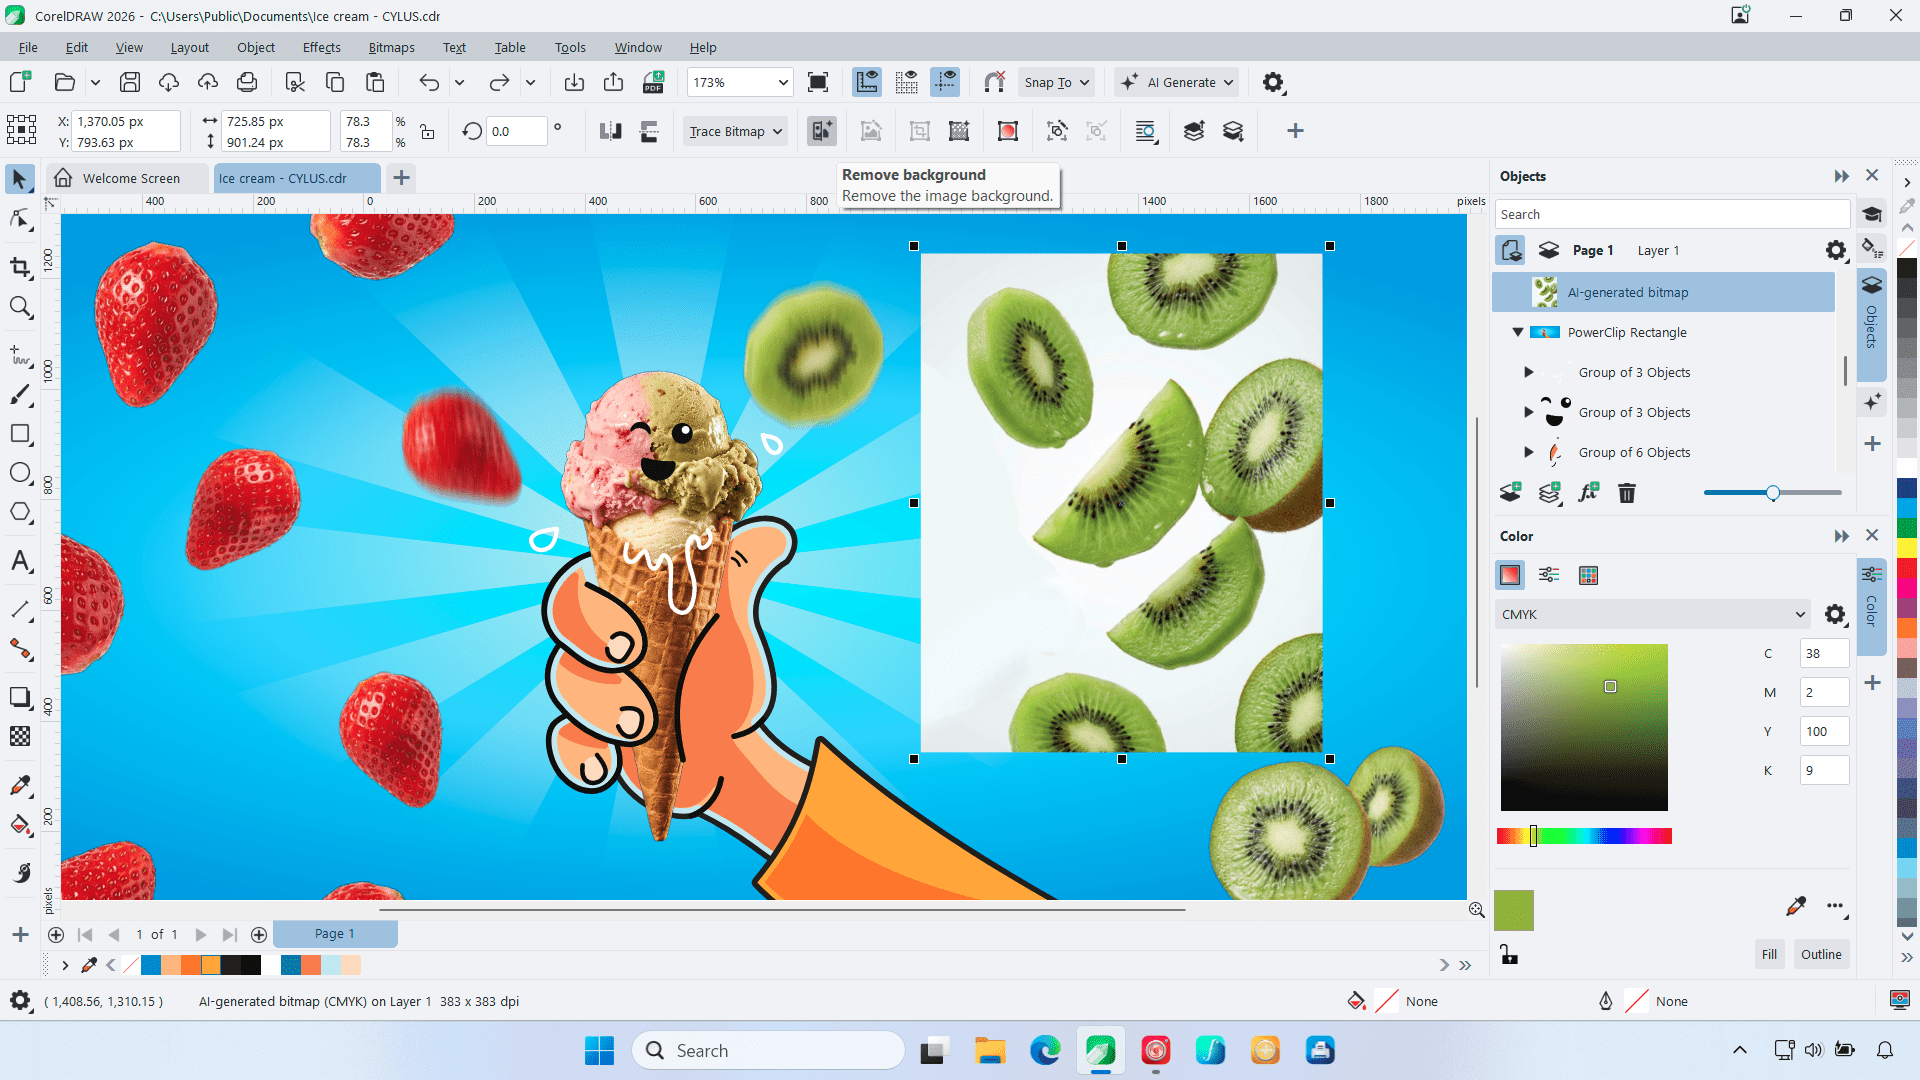Select the Zoom tool in toolbox
The image size is (1920, 1080).
20,307
